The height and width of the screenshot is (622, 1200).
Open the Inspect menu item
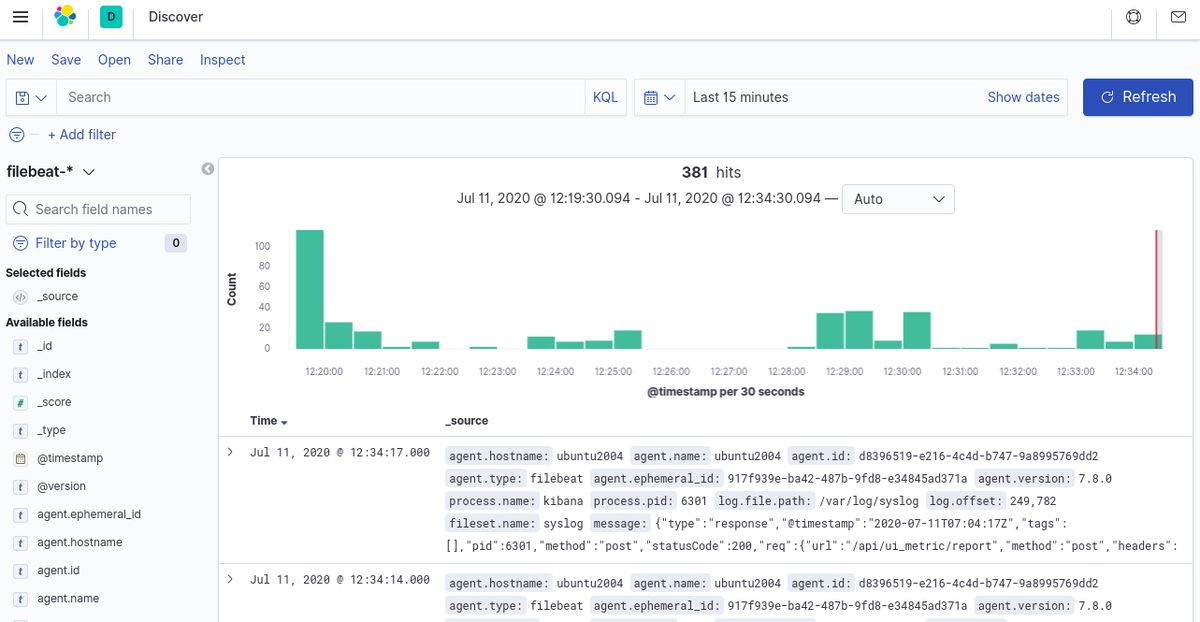222,60
